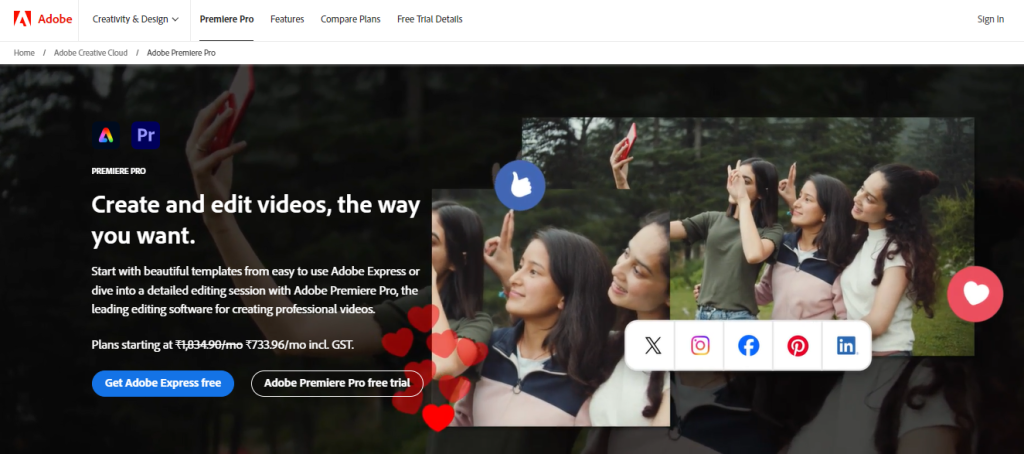Click the Sign In link
This screenshot has height=454, width=1024.
[991, 19]
